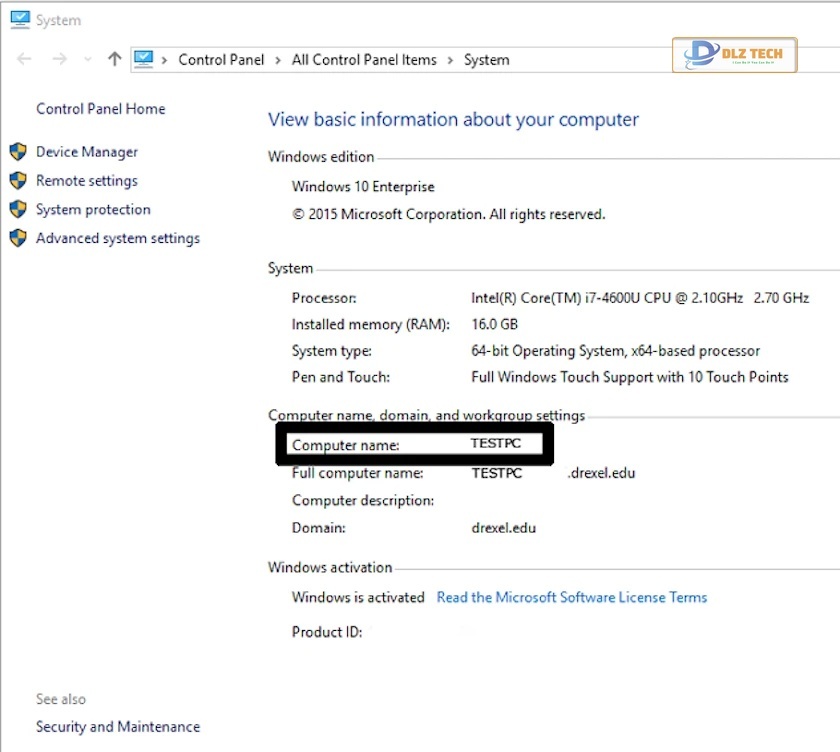Click the DLZ Tech logo
The height and width of the screenshot is (752, 840).
tap(734, 55)
